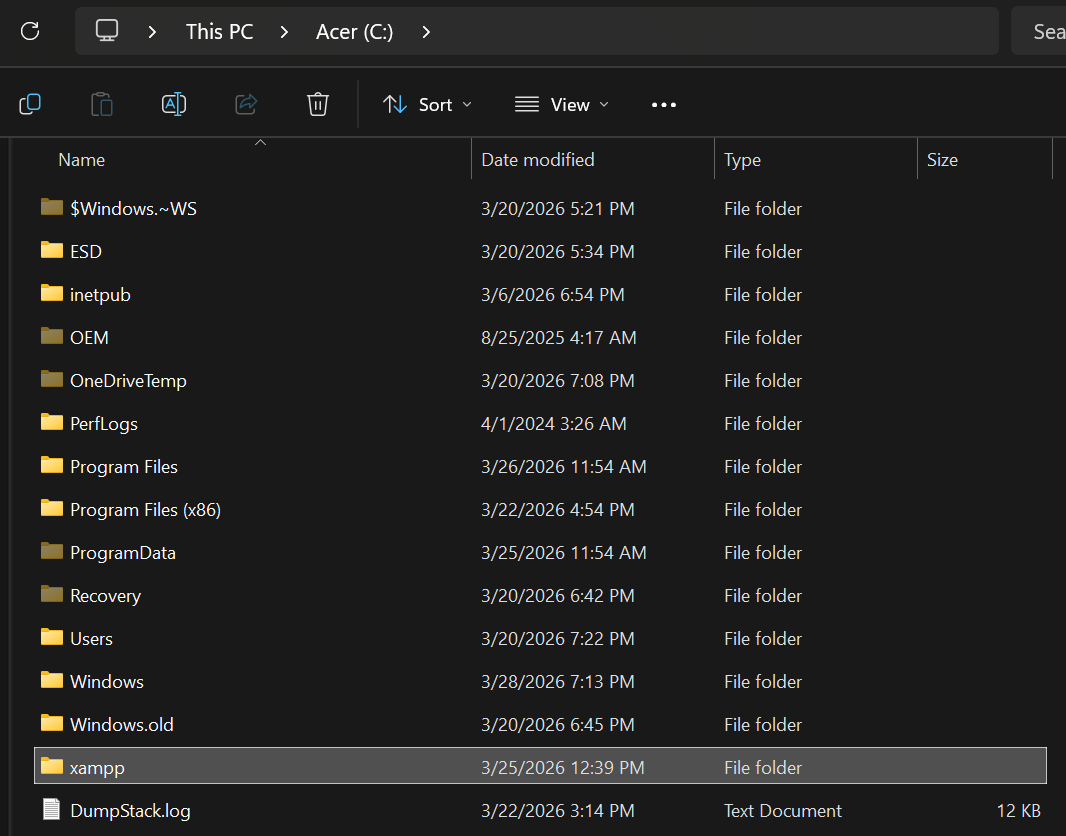Viewport: 1066px width, 836px height.
Task: Sort by the Type column header
Action: 742,160
